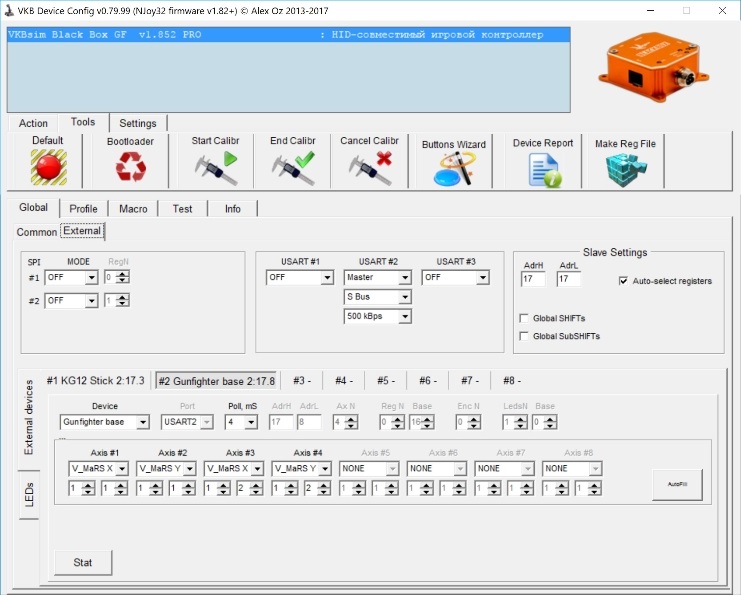Viewport: 741px width, 596px height.
Task: Select the #2 Gunfighter base device tab
Action: 216,381
